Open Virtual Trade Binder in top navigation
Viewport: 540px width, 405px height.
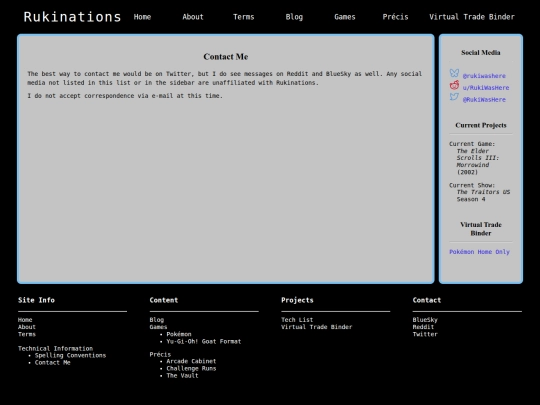pyautogui.click(x=472, y=17)
